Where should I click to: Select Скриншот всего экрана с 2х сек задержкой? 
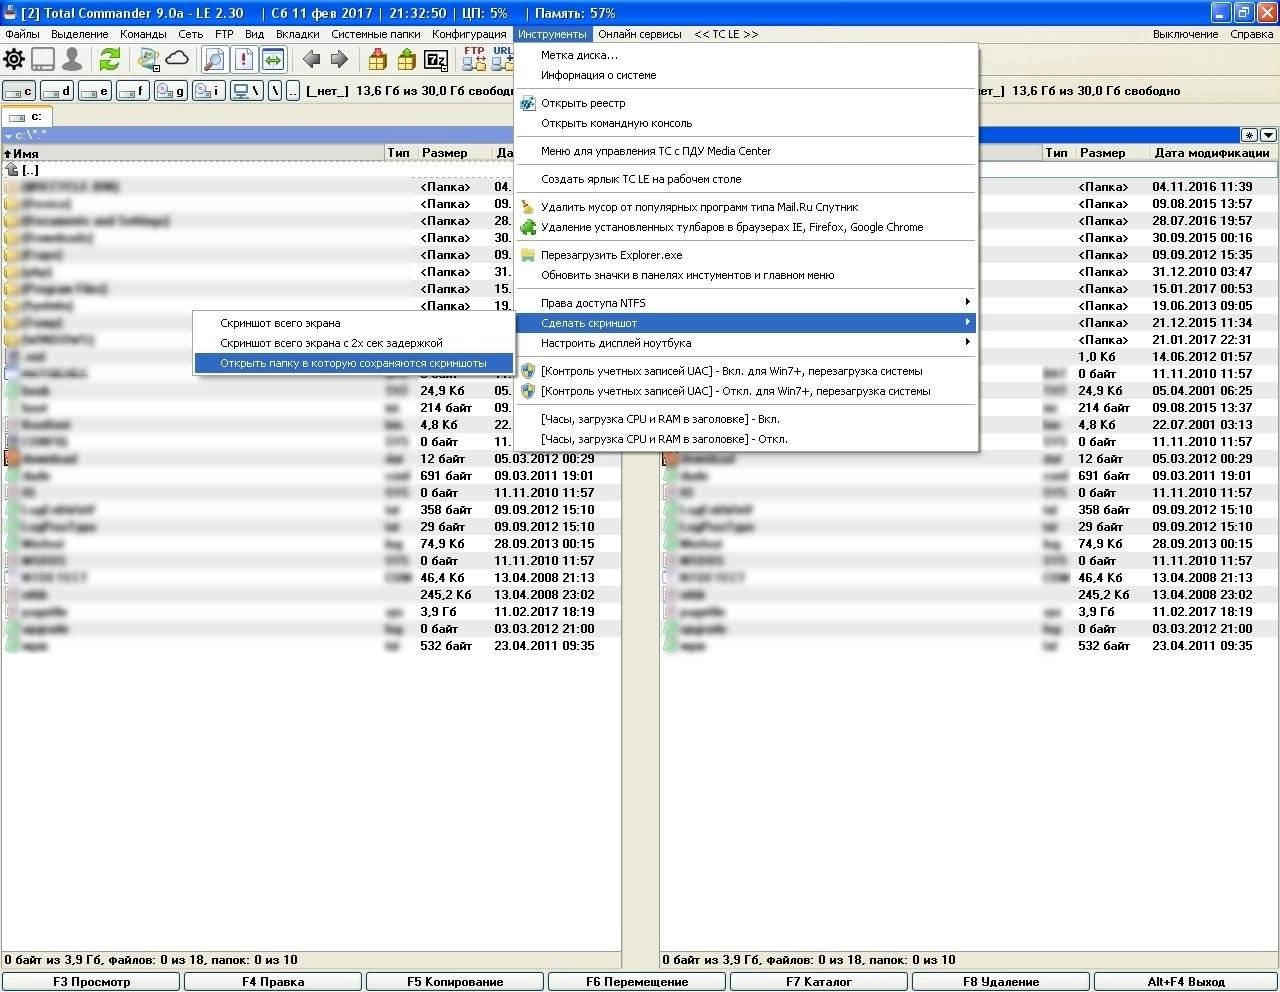[353, 343]
